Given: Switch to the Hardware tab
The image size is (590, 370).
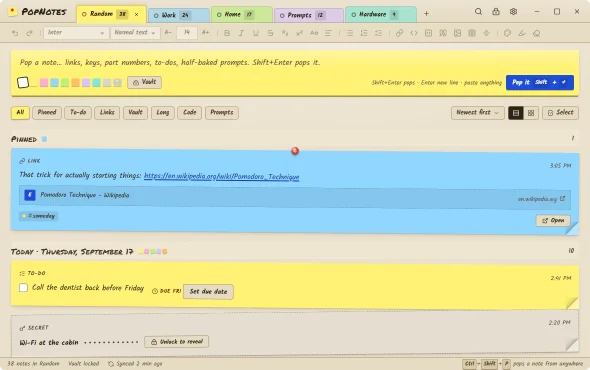Looking at the screenshot, I should 380,14.
